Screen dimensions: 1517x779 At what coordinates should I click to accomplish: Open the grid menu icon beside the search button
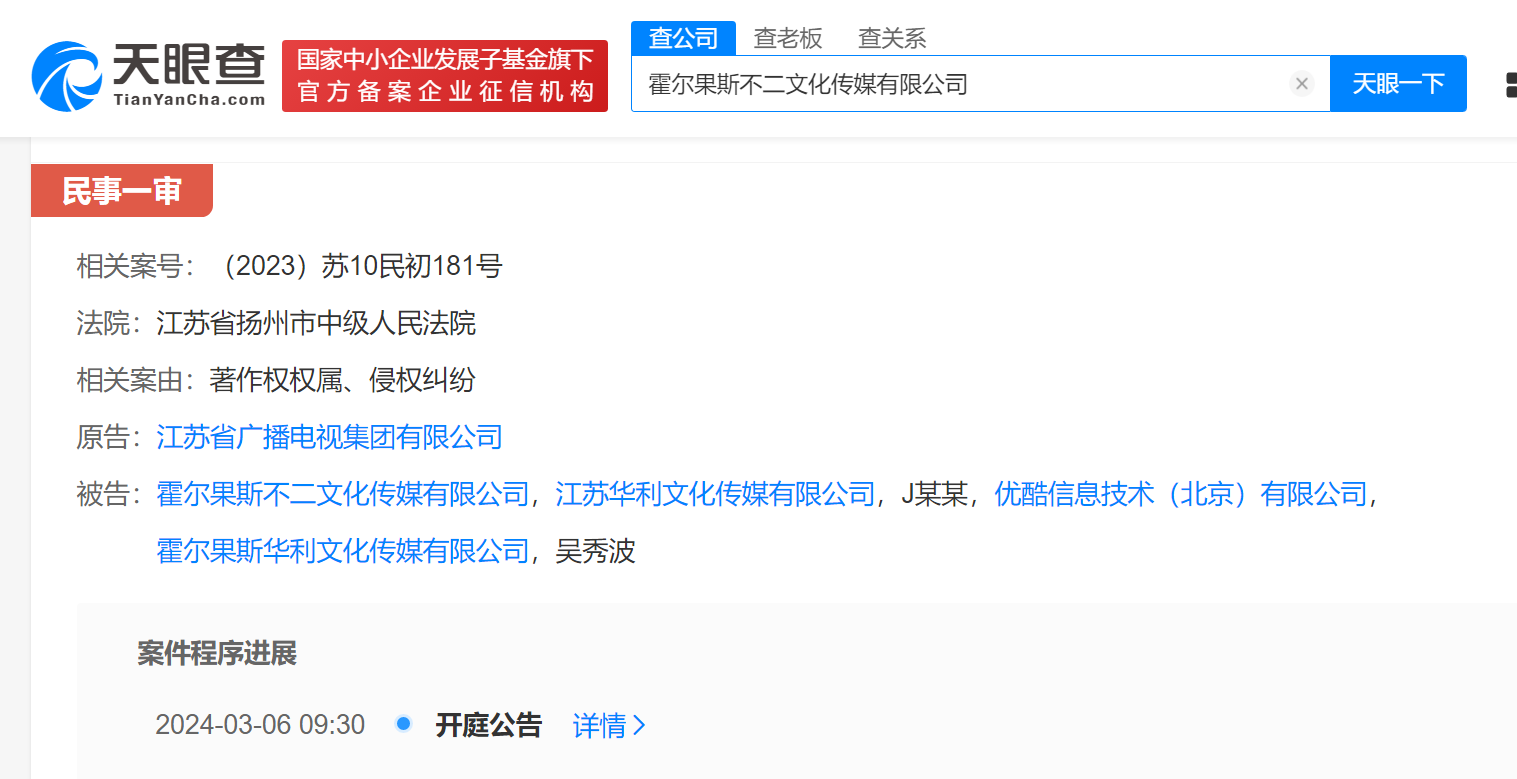(x=1510, y=84)
